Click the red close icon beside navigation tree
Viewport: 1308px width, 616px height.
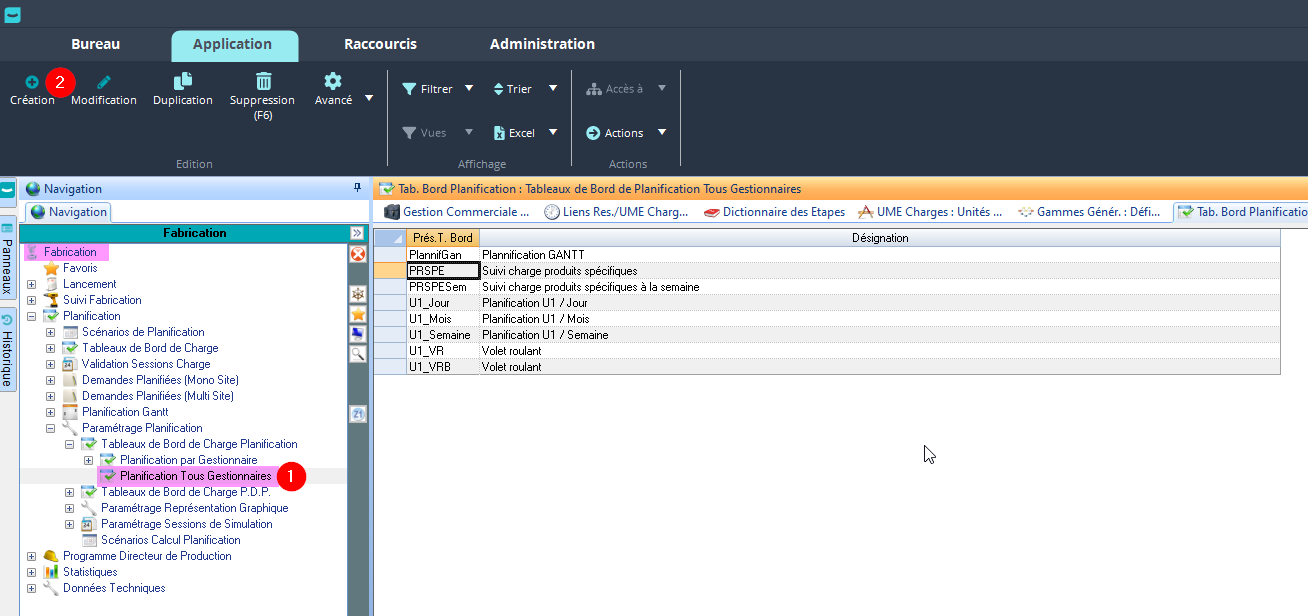point(357,255)
